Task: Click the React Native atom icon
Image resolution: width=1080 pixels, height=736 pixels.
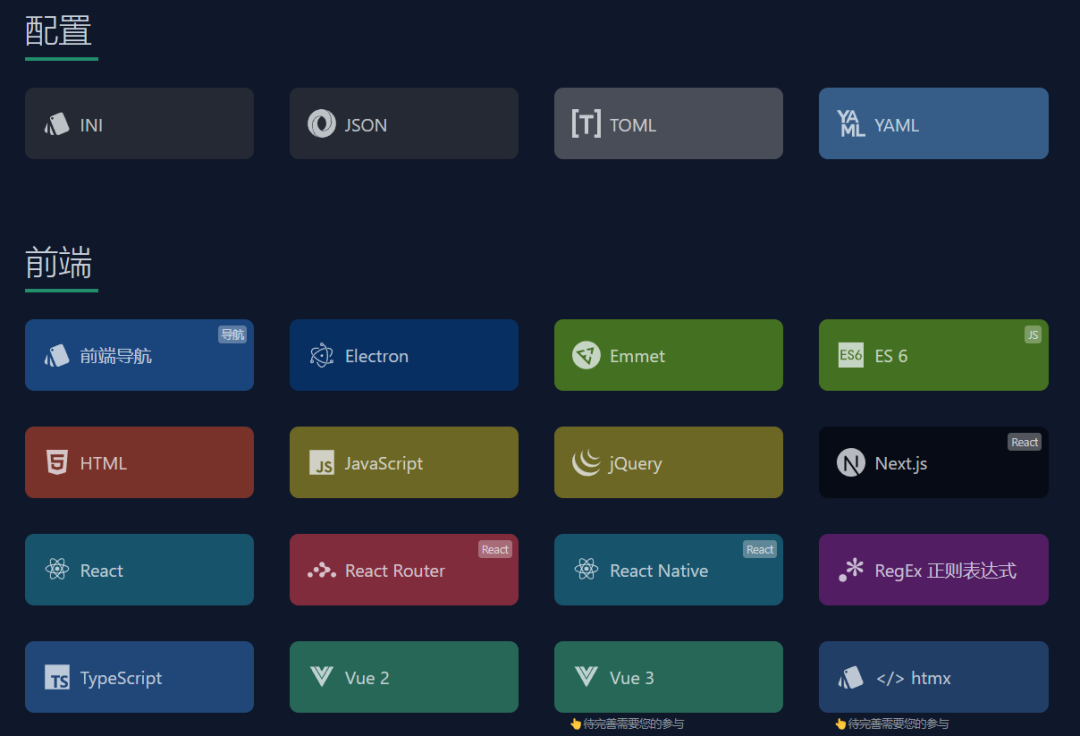Action: click(x=586, y=569)
